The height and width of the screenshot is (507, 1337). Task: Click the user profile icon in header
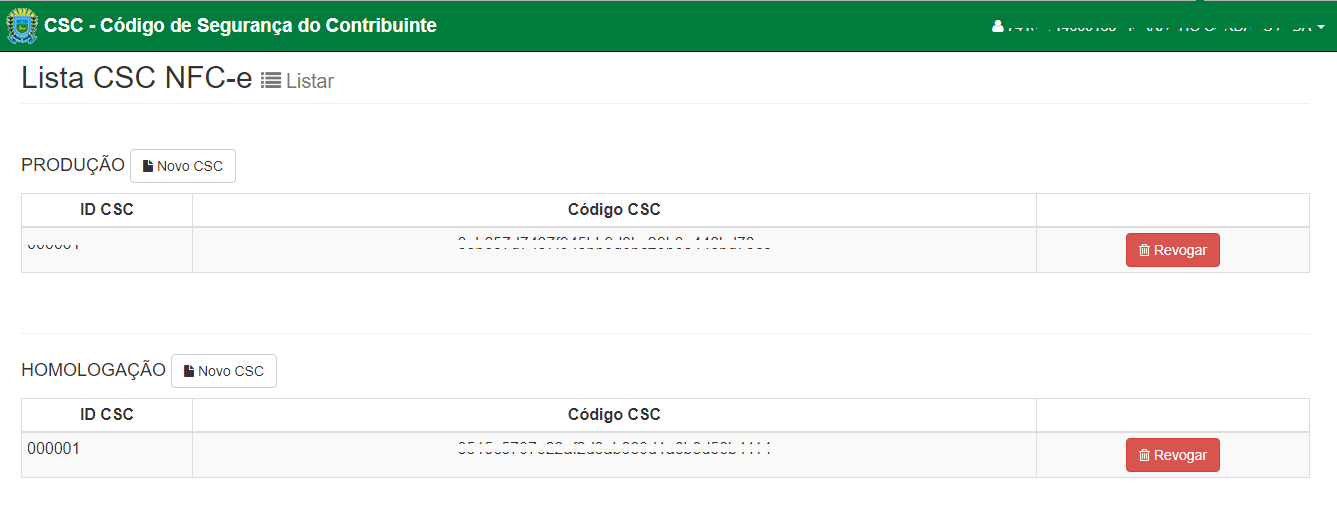[997, 26]
